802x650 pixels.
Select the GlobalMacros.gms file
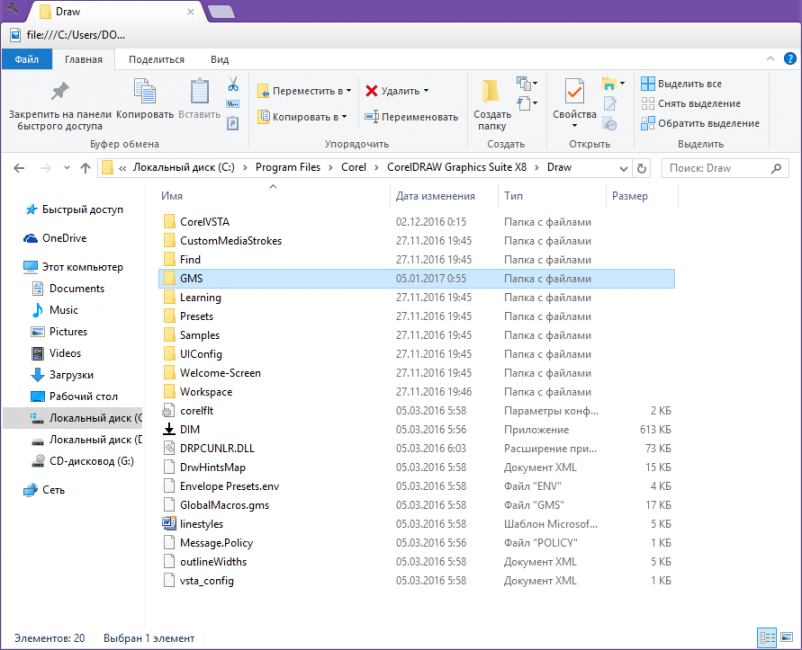[224, 505]
